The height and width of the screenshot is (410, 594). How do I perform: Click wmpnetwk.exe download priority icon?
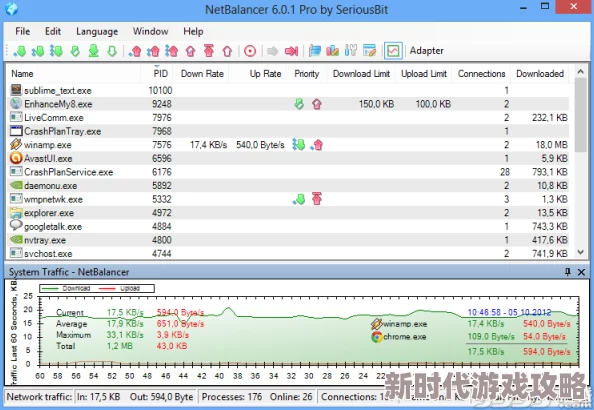(299, 199)
